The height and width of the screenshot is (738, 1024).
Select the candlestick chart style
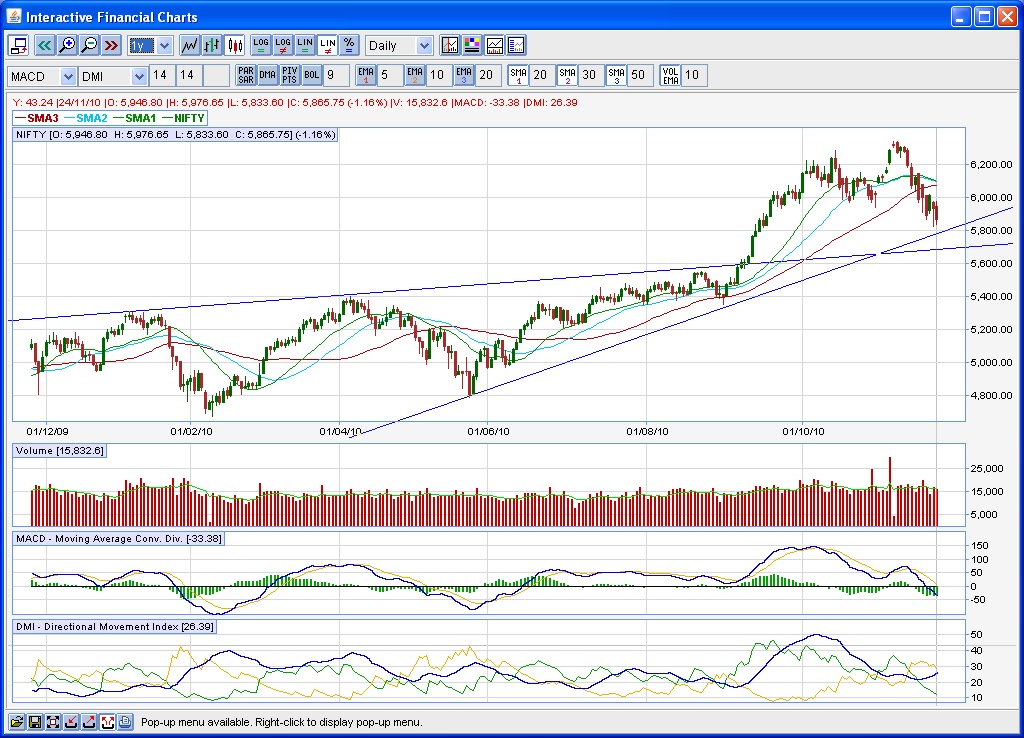234,45
